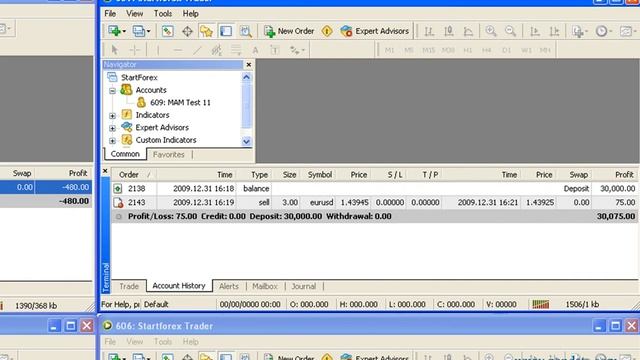The width and height of the screenshot is (640, 360).
Task: Select the Text Label tool
Action: pos(275,50)
